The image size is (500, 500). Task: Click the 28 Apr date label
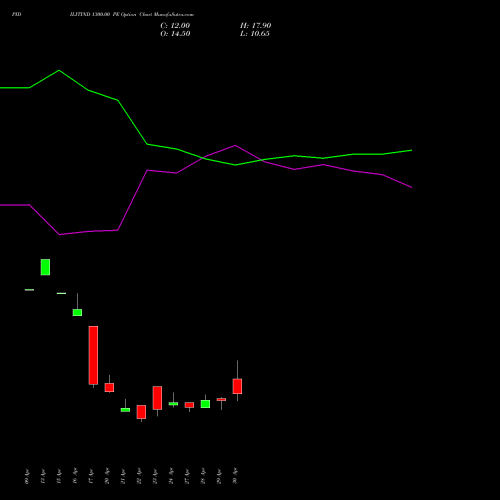(x=203, y=476)
